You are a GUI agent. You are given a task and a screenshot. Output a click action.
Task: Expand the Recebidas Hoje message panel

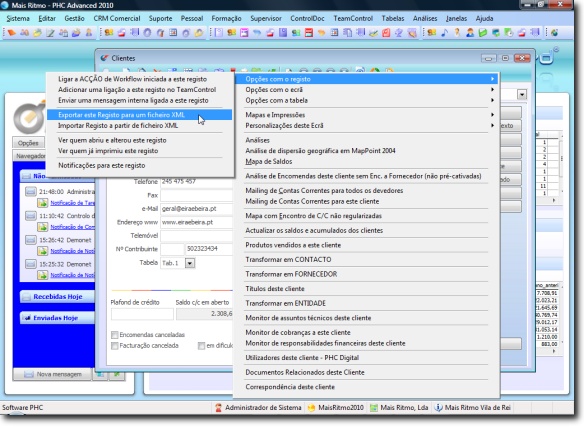pos(57,297)
